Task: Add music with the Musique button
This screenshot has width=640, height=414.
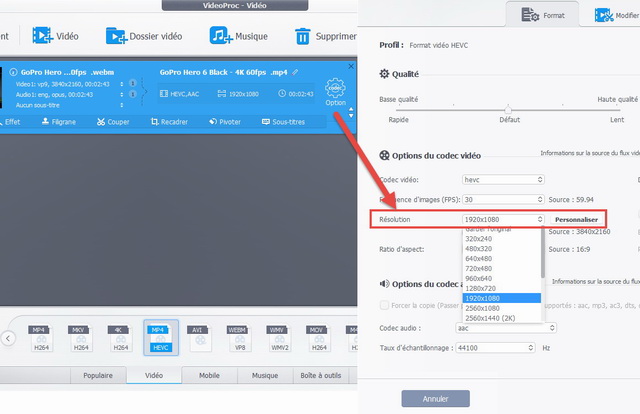Action: pyautogui.click(x=239, y=36)
